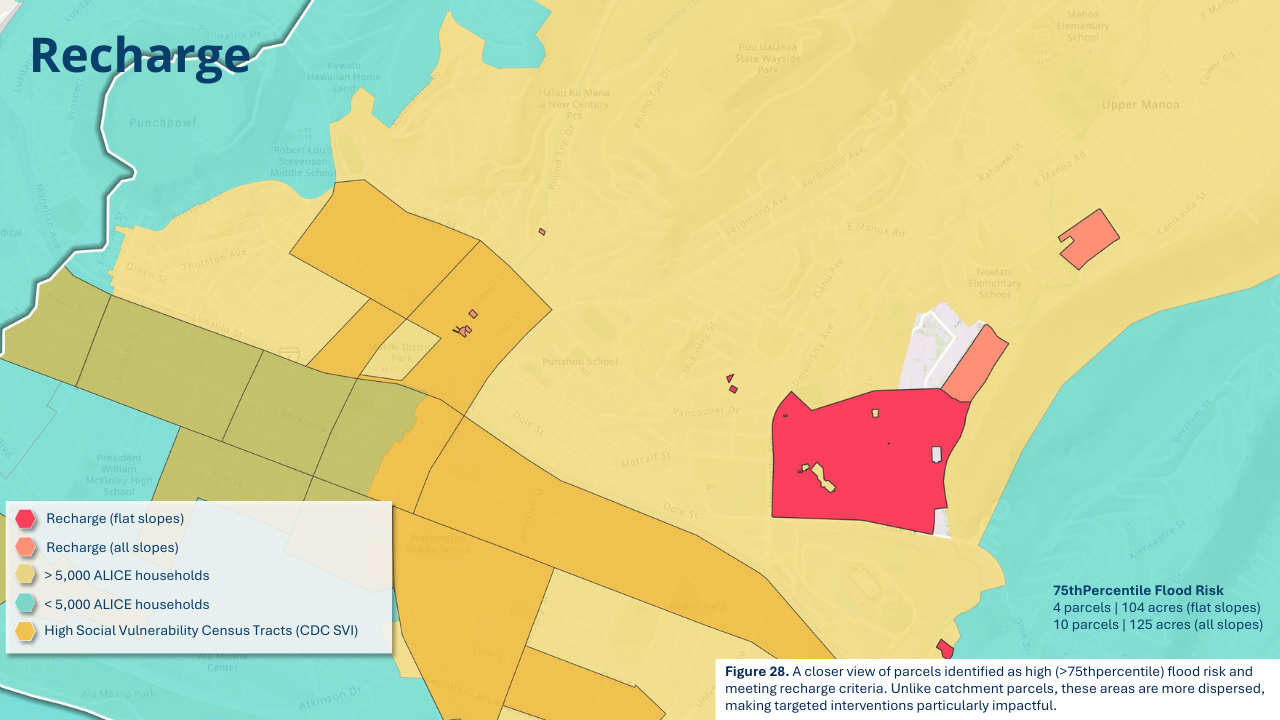This screenshot has width=1280, height=720.
Task: Click the small red parcel at bottom right
Action: [x=945, y=650]
